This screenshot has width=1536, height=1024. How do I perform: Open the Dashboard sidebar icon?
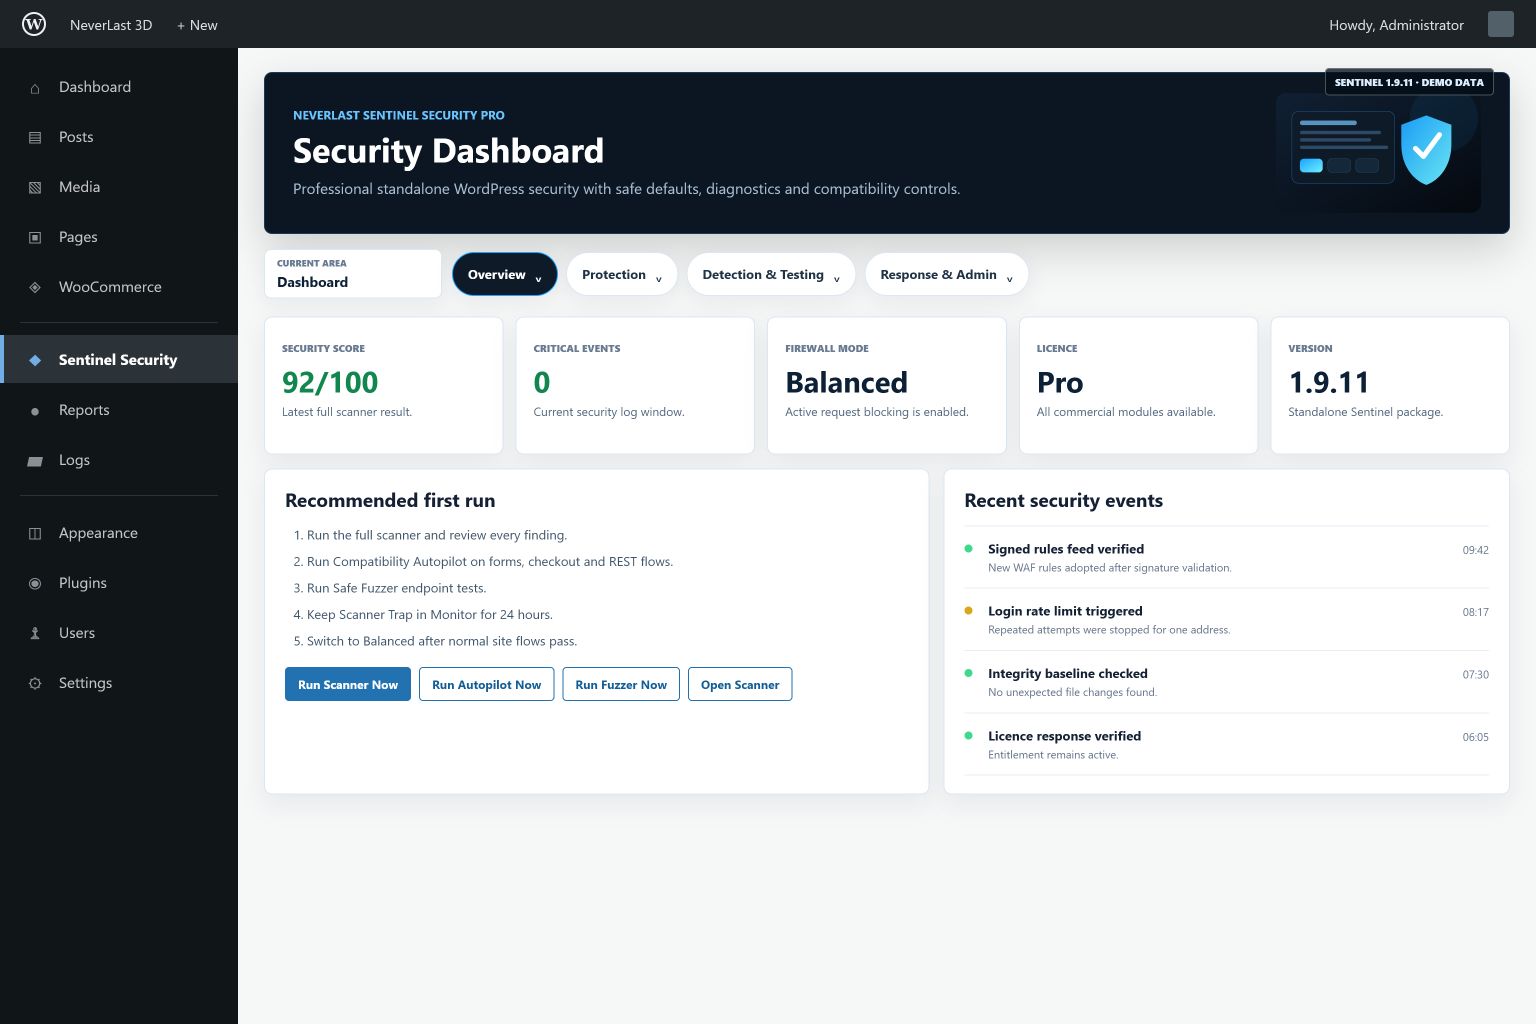click(x=35, y=88)
